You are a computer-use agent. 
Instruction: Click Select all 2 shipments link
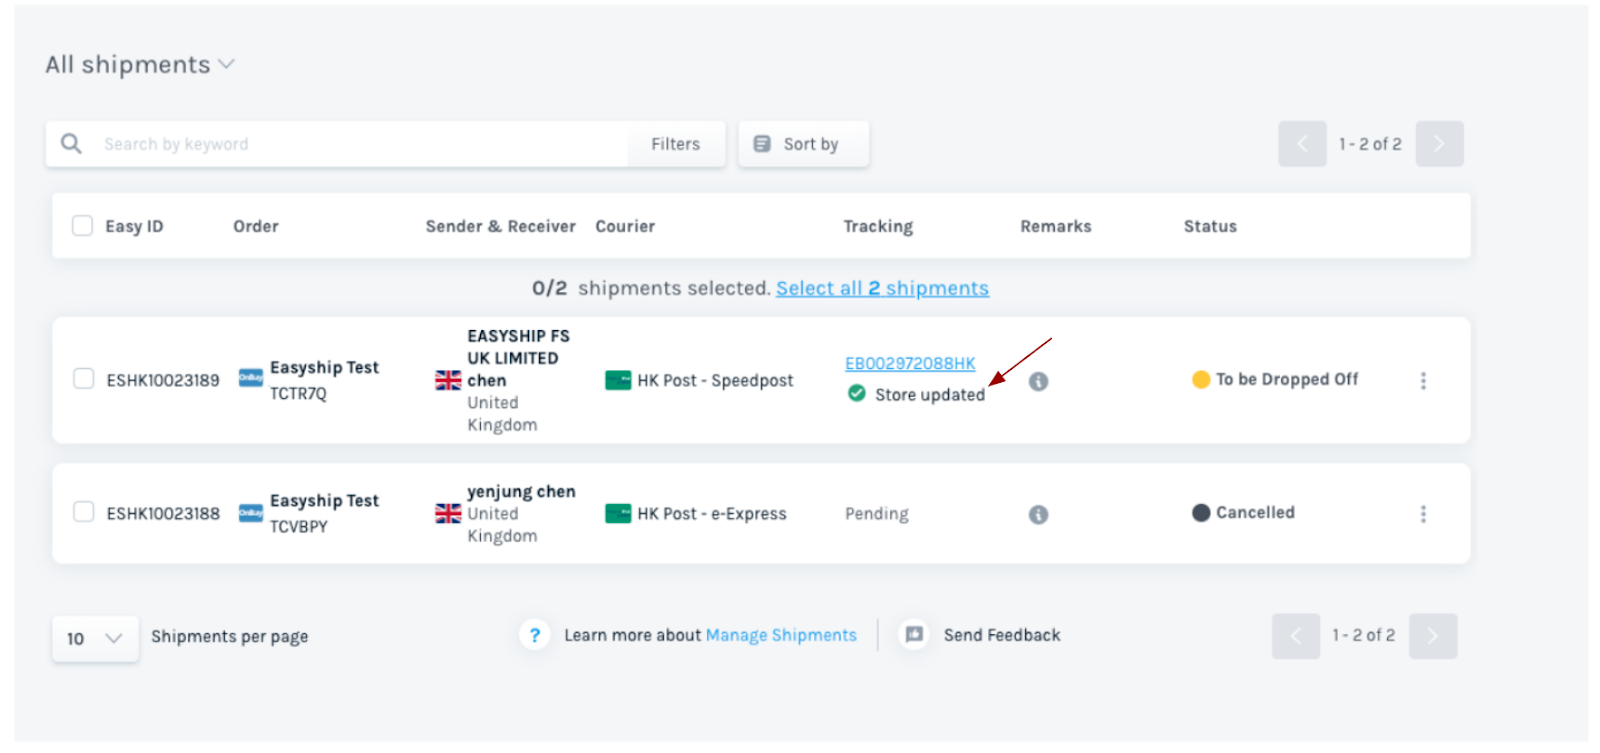click(x=882, y=288)
